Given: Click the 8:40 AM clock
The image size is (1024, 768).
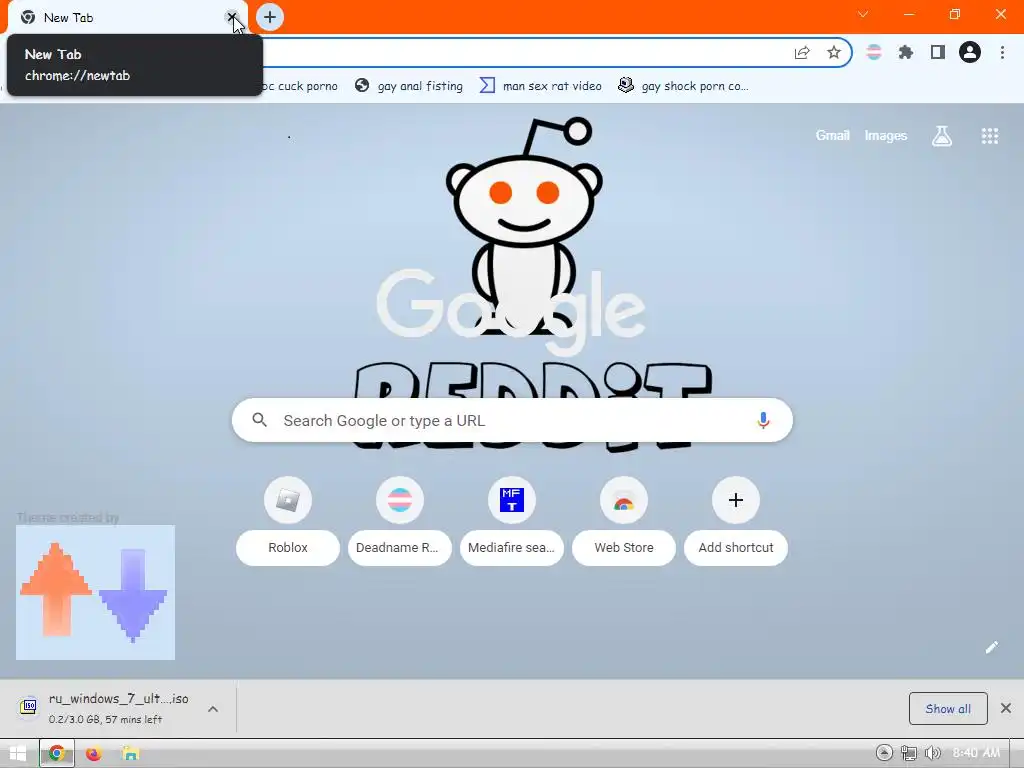Looking at the screenshot, I should [x=976, y=753].
